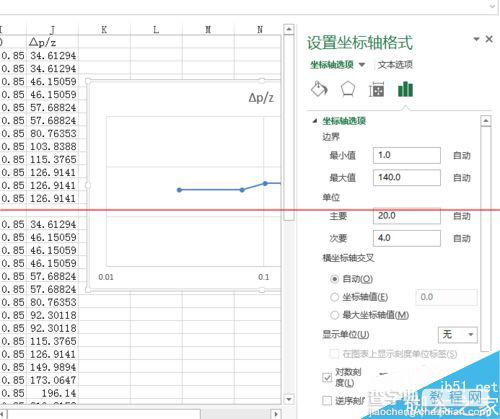Open the Size & Properties icon
The image size is (500, 419).
coord(376,89)
